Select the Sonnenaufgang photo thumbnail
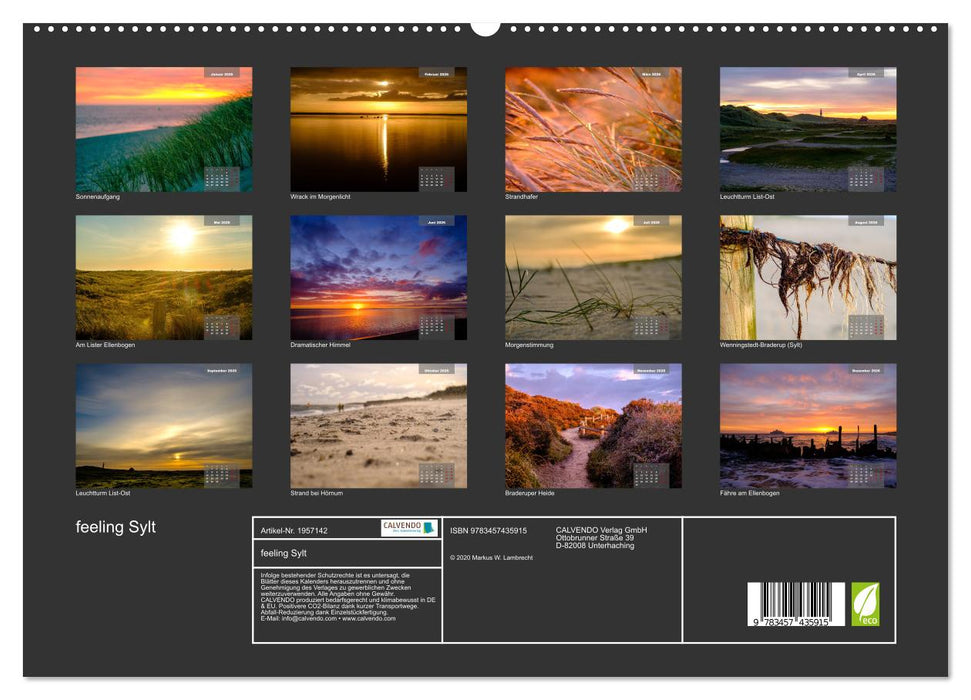The height and width of the screenshot is (700, 971). (162, 128)
